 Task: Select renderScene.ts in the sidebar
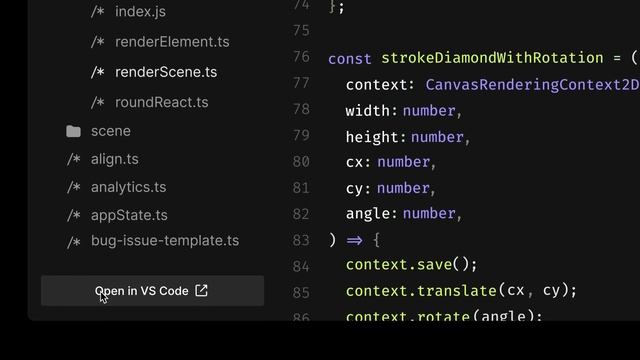coord(166,72)
